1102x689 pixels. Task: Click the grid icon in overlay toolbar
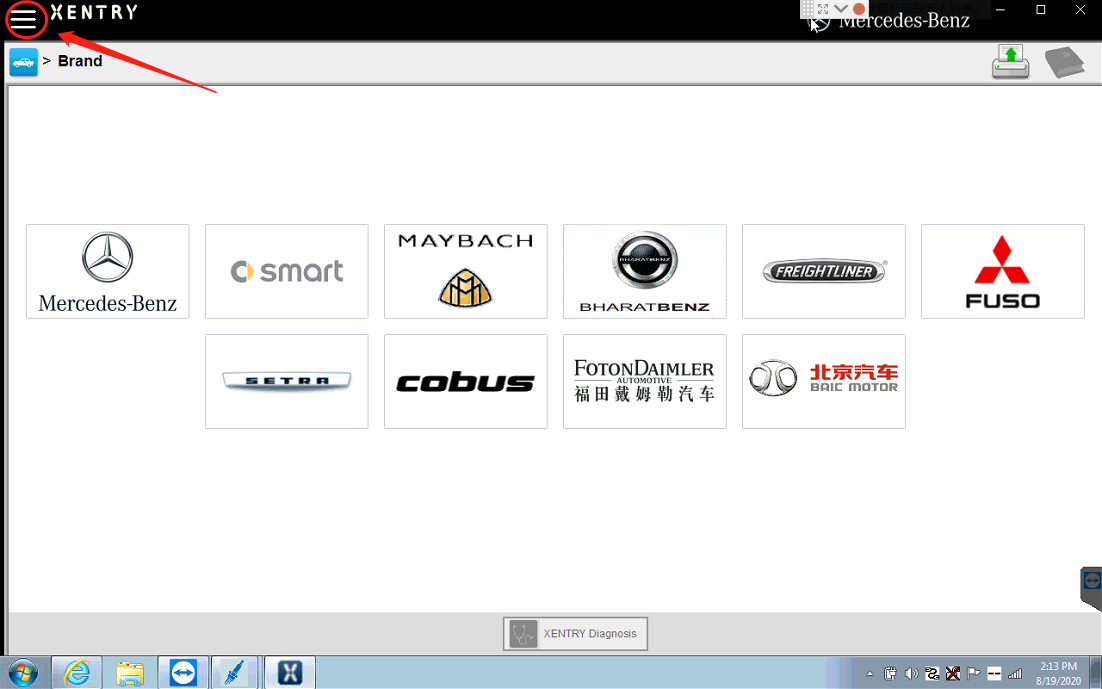[x=808, y=8]
